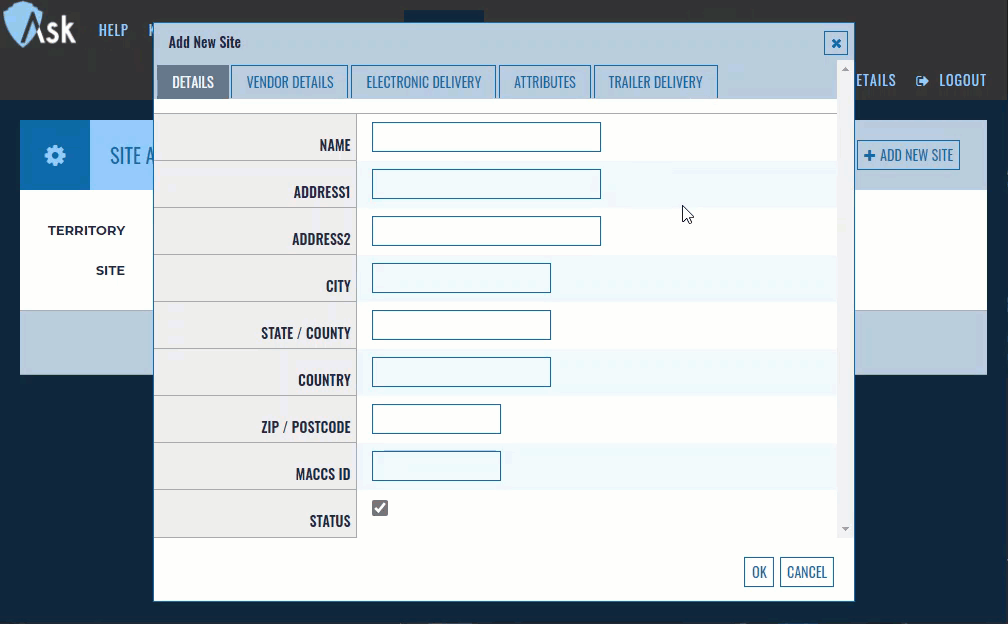The width and height of the screenshot is (1008, 624).
Task: Click the Zip / Postcode field
Action: coord(436,419)
